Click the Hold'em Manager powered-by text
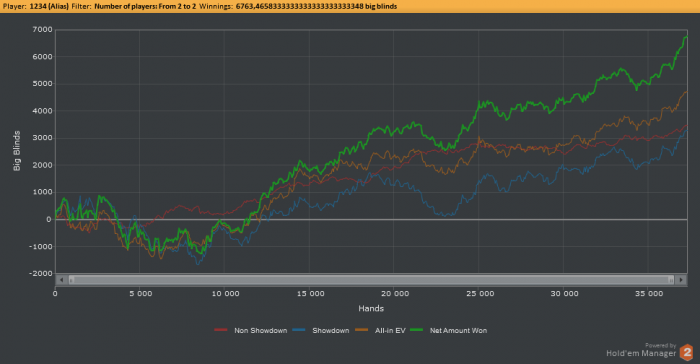The width and height of the screenshot is (700, 364). tap(641, 350)
